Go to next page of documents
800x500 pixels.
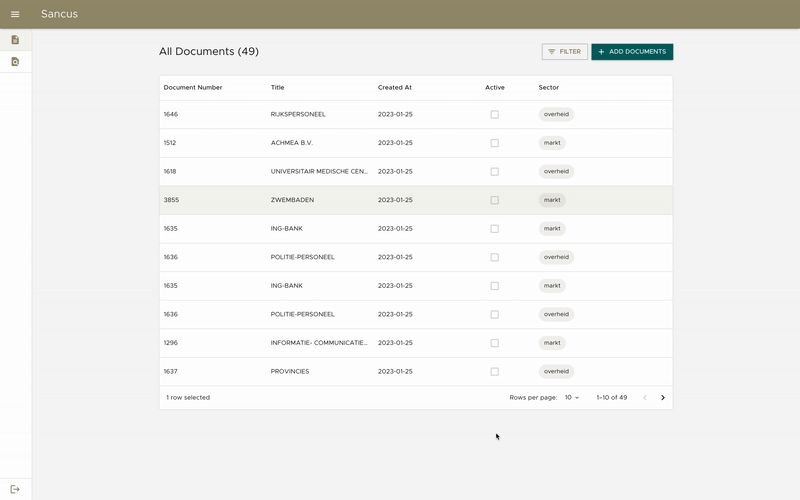662,398
